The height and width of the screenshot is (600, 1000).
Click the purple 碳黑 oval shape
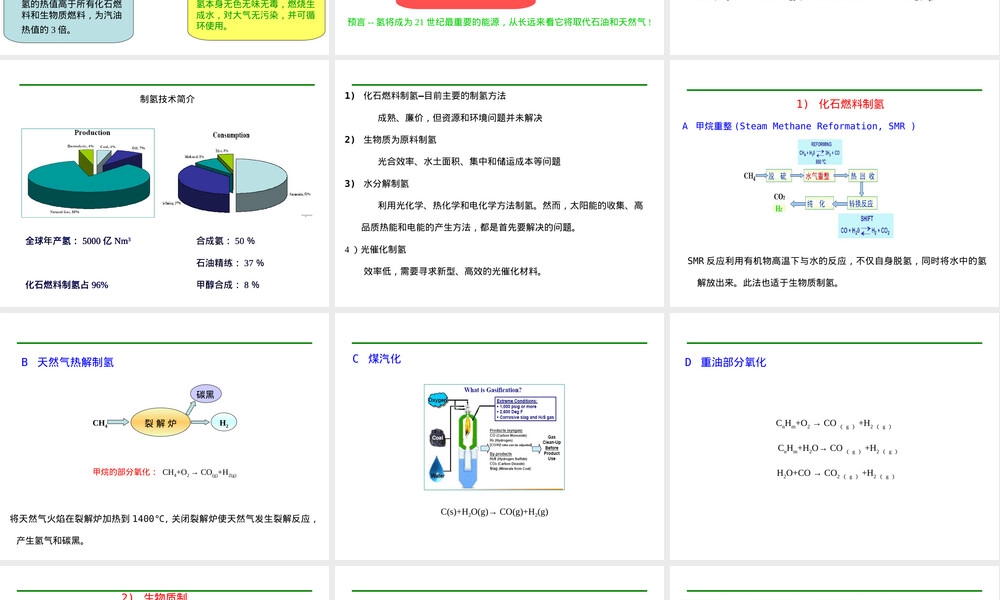[x=205, y=395]
